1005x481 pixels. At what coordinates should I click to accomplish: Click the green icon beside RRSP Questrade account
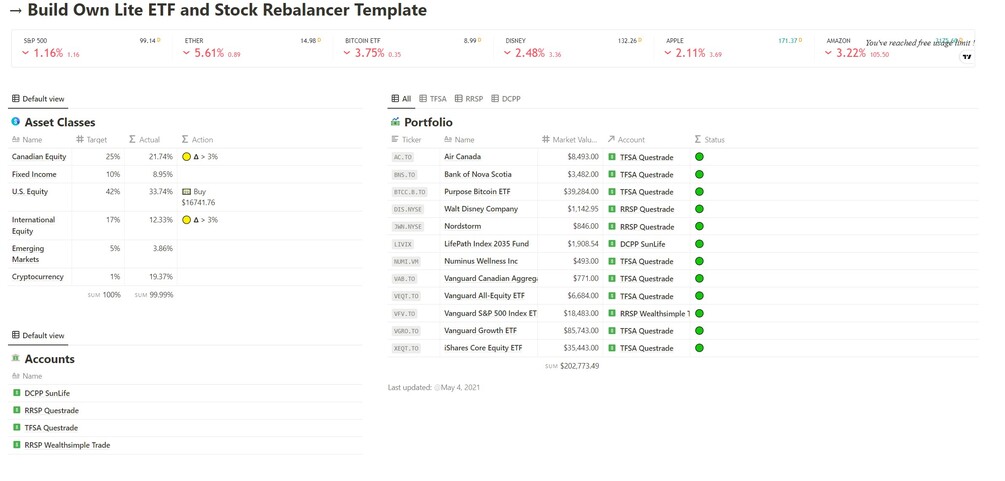point(17,410)
